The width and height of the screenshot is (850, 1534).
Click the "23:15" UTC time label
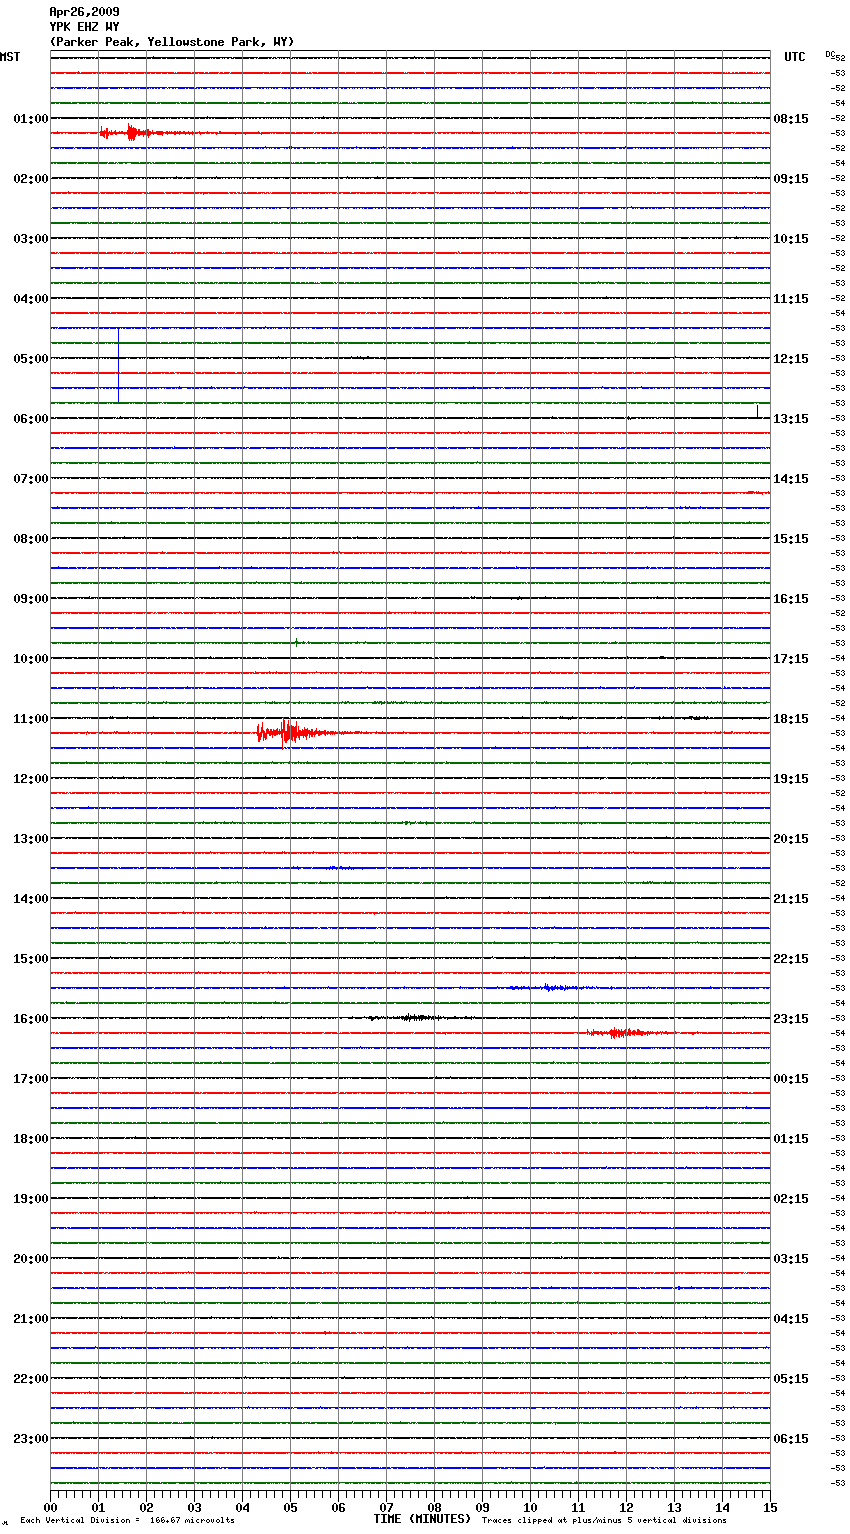pos(791,1019)
